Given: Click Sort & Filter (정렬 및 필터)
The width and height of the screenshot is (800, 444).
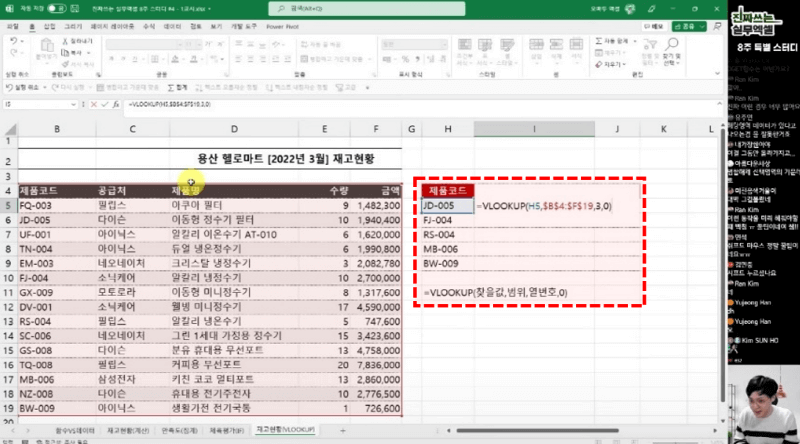Looking at the screenshot, I should tap(649, 52).
